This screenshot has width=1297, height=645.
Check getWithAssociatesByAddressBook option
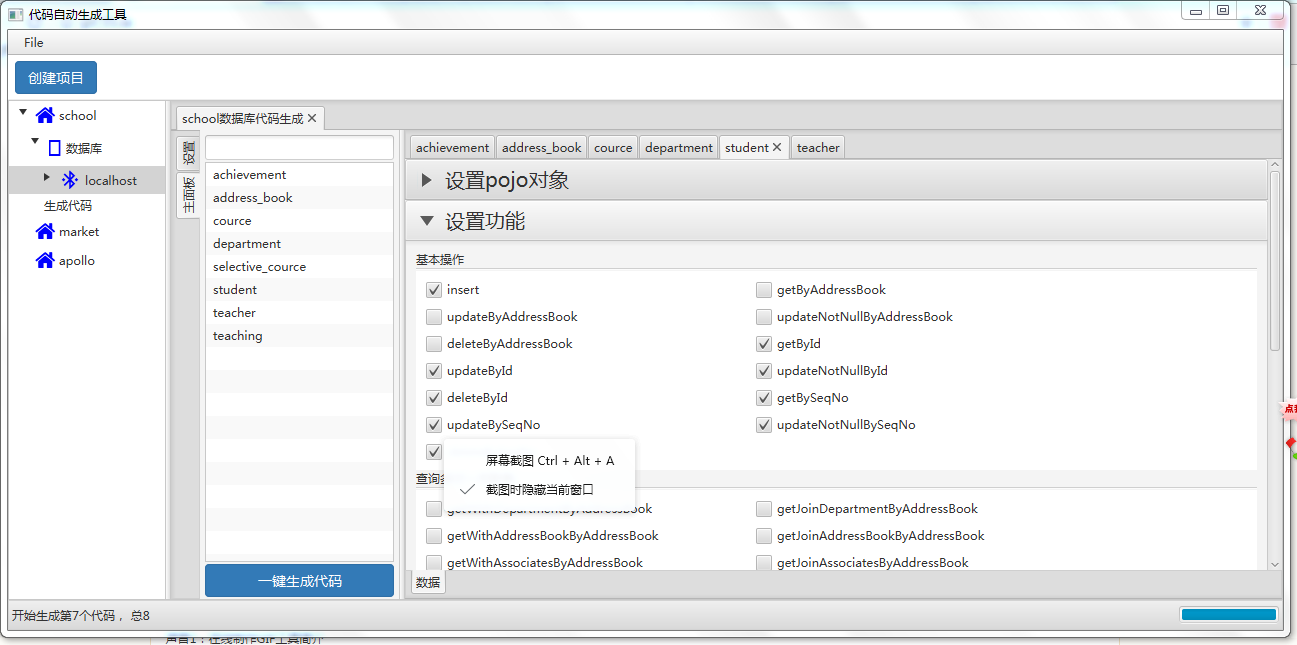(434, 563)
